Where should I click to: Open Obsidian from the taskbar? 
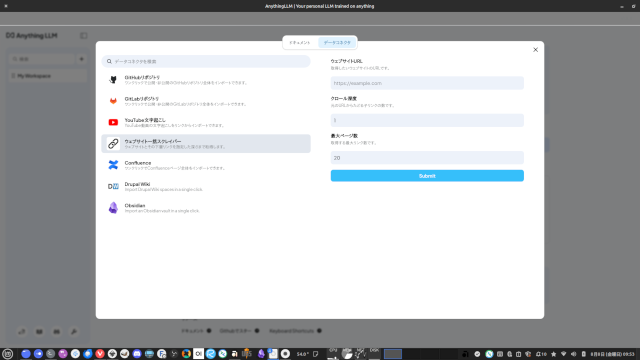coord(261,354)
